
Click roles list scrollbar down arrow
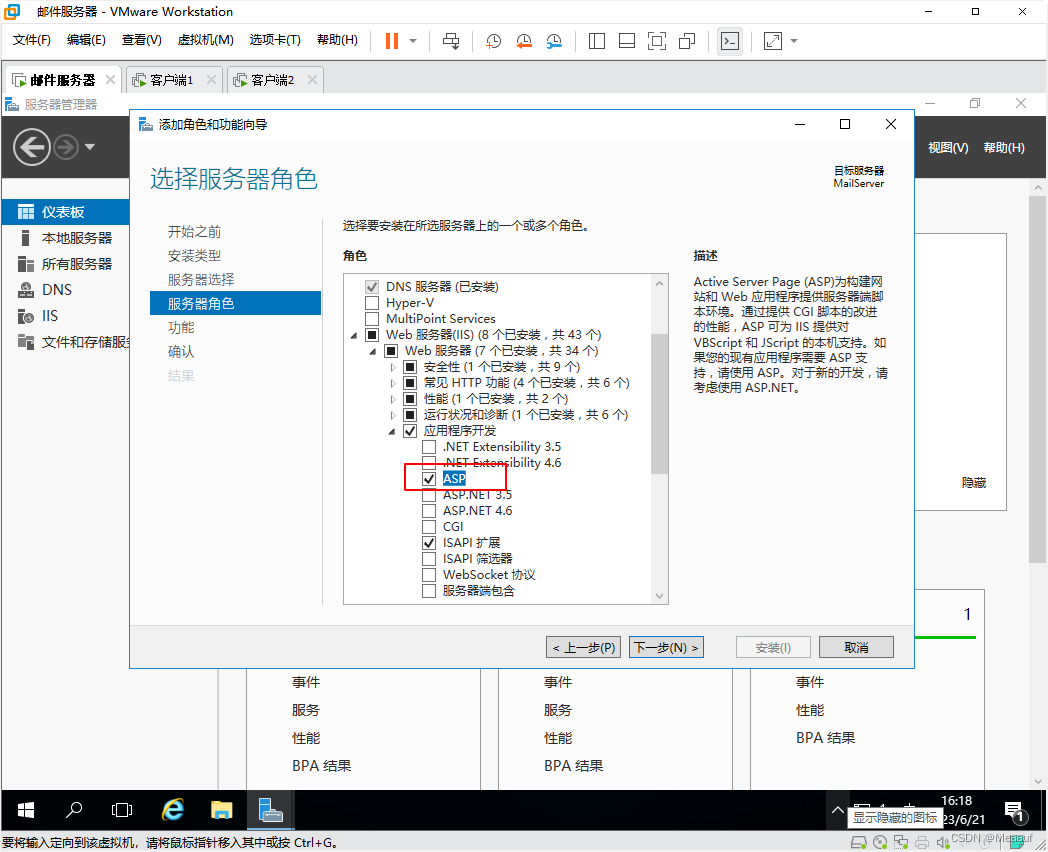point(660,596)
